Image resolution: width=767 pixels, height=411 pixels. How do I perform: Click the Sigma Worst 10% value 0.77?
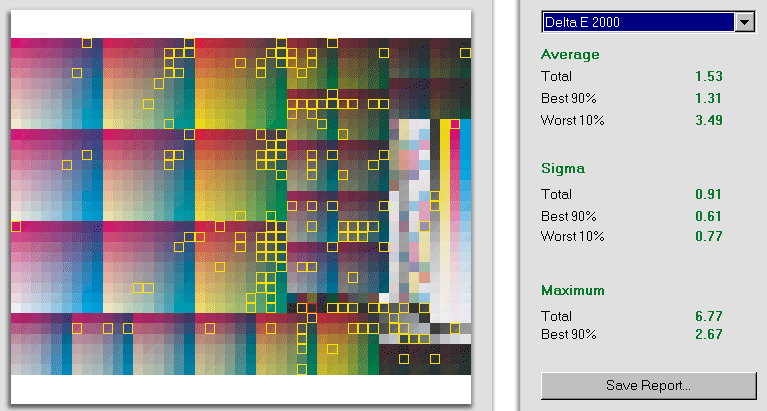pyautogui.click(x=708, y=236)
